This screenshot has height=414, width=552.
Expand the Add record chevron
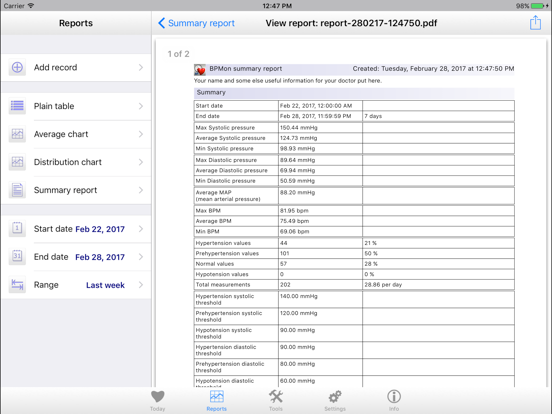(x=141, y=67)
